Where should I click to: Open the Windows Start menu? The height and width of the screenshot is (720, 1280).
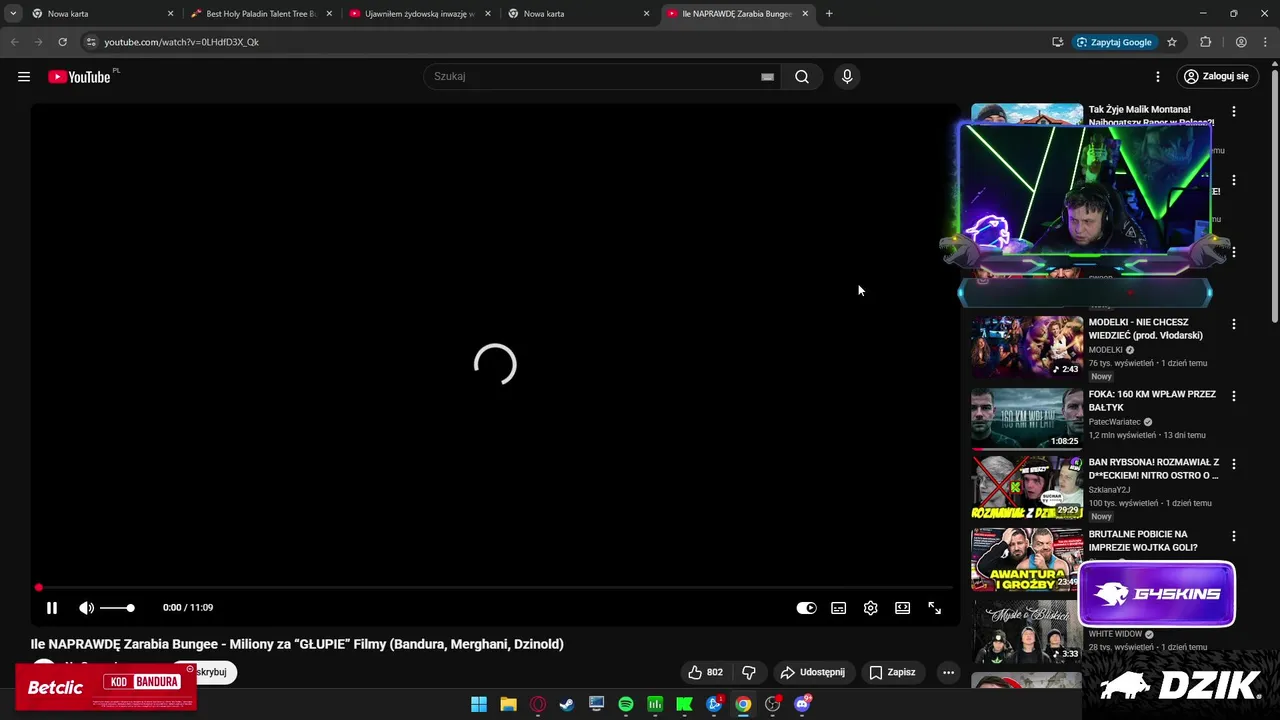479,704
